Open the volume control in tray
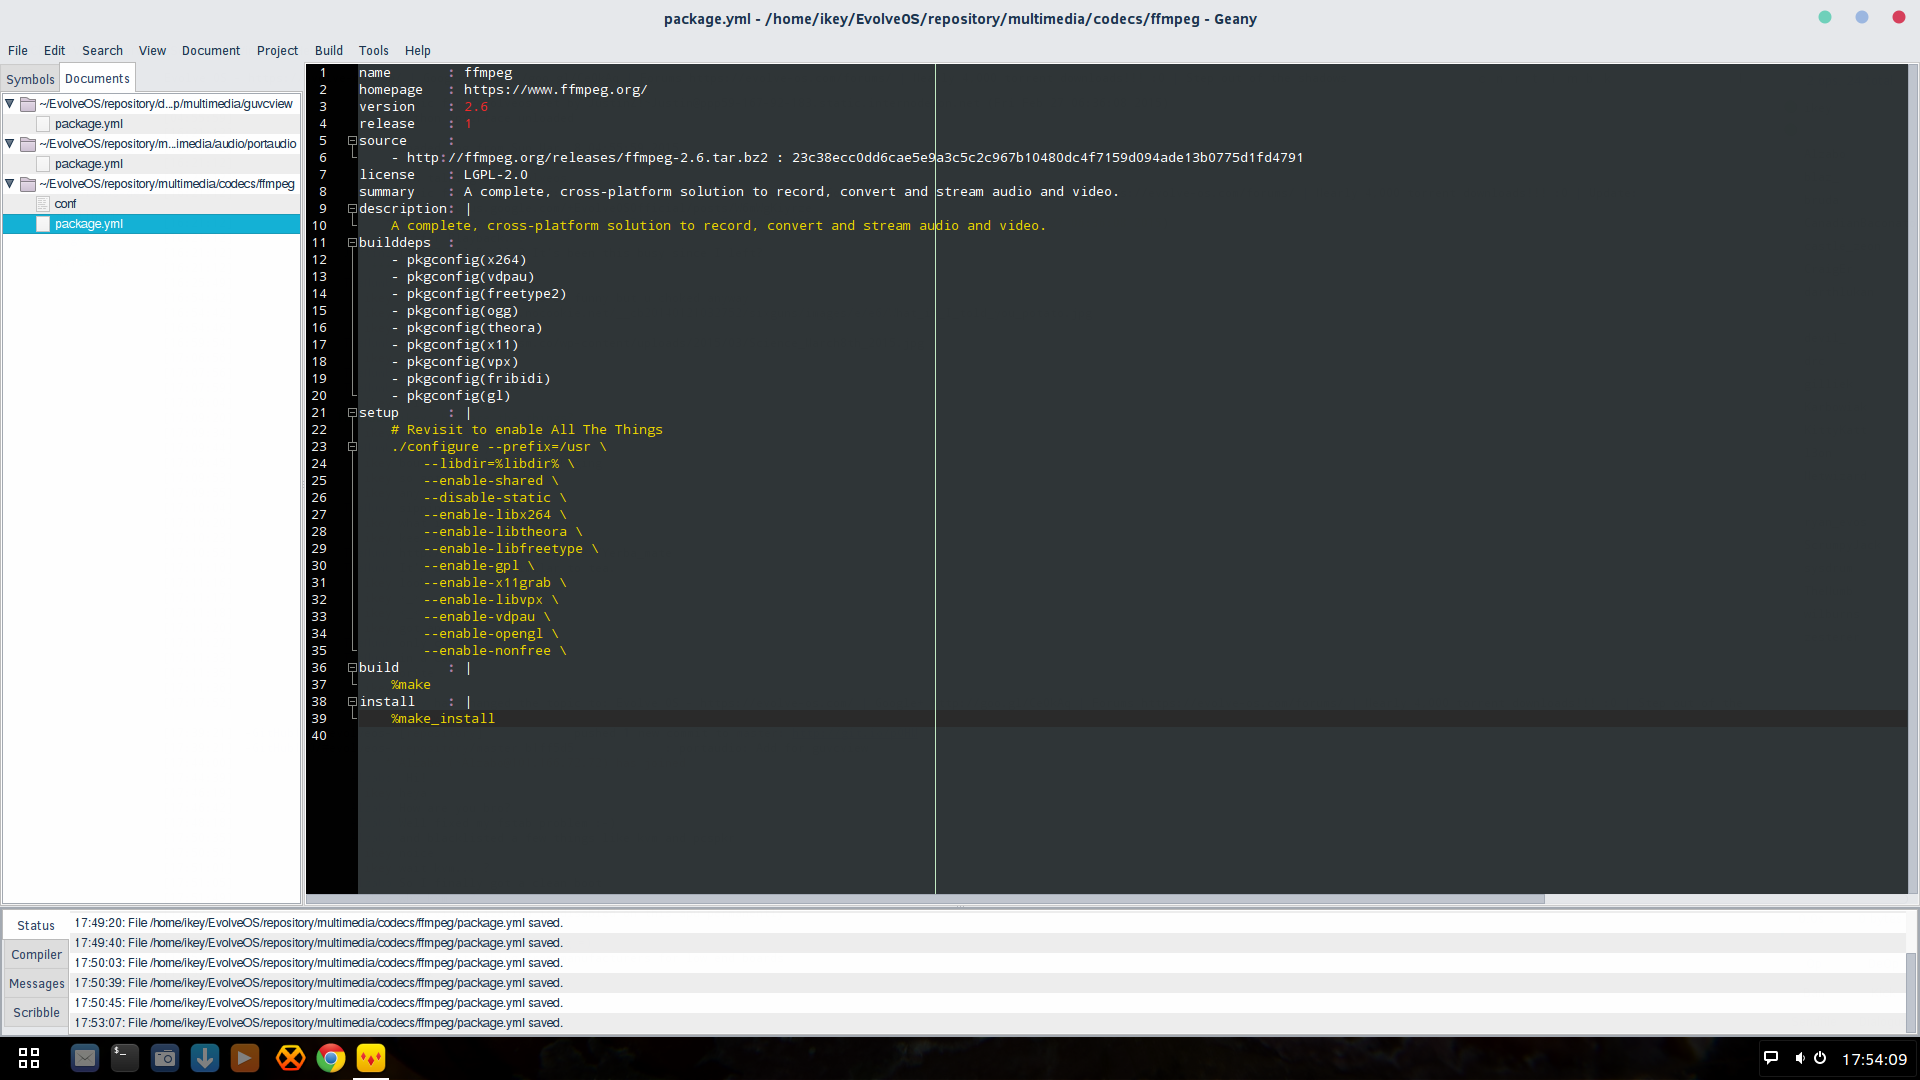The image size is (1920, 1080). [1799, 1058]
